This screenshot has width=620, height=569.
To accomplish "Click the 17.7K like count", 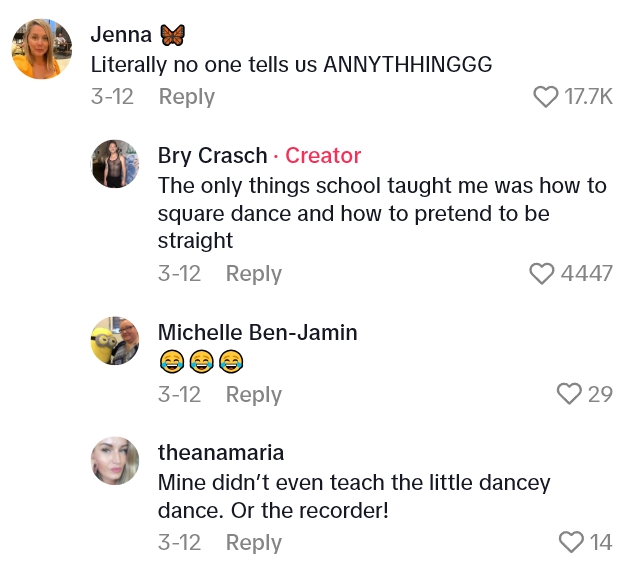I will (x=588, y=97).
